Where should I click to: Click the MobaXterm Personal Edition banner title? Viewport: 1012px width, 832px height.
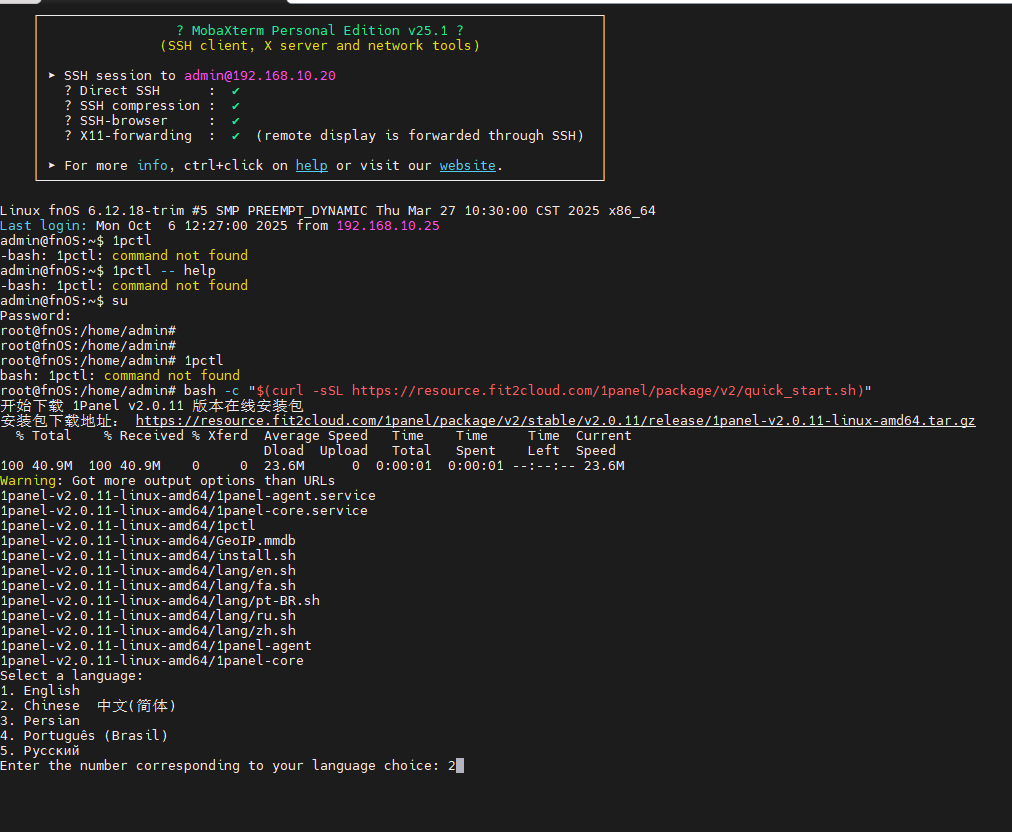[x=319, y=31]
